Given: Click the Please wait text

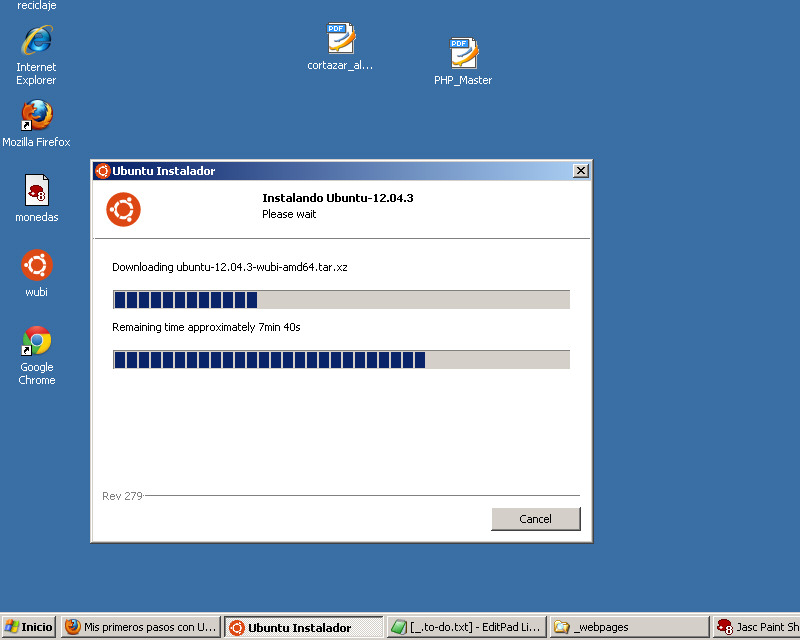Looking at the screenshot, I should pos(289,214).
